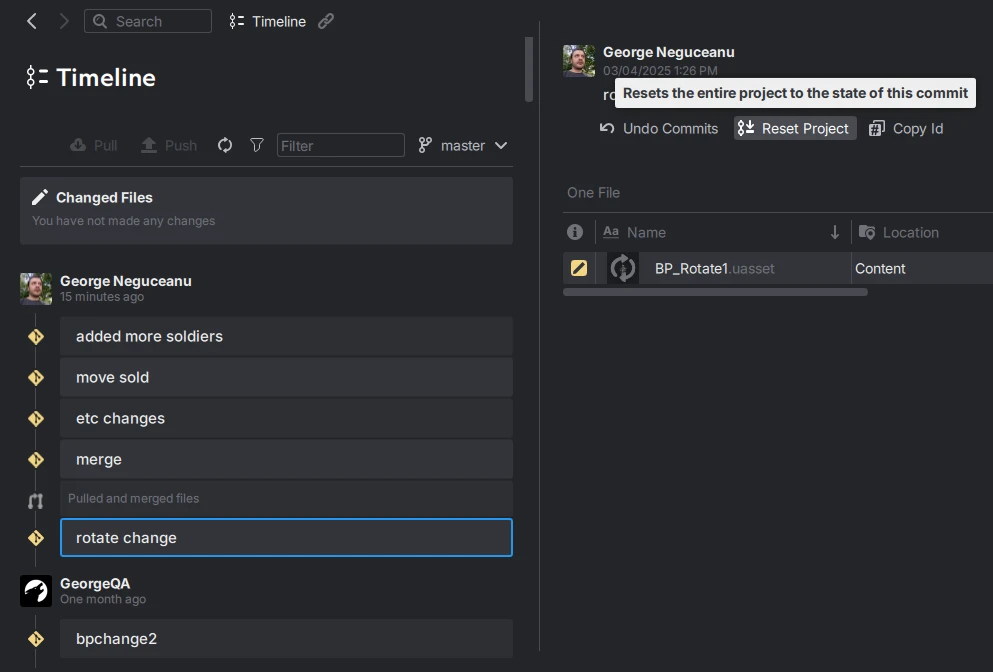Image resolution: width=993 pixels, height=672 pixels.
Task: Click the BP_Rotate1 blueprint rotate icon
Action: [x=622, y=268]
